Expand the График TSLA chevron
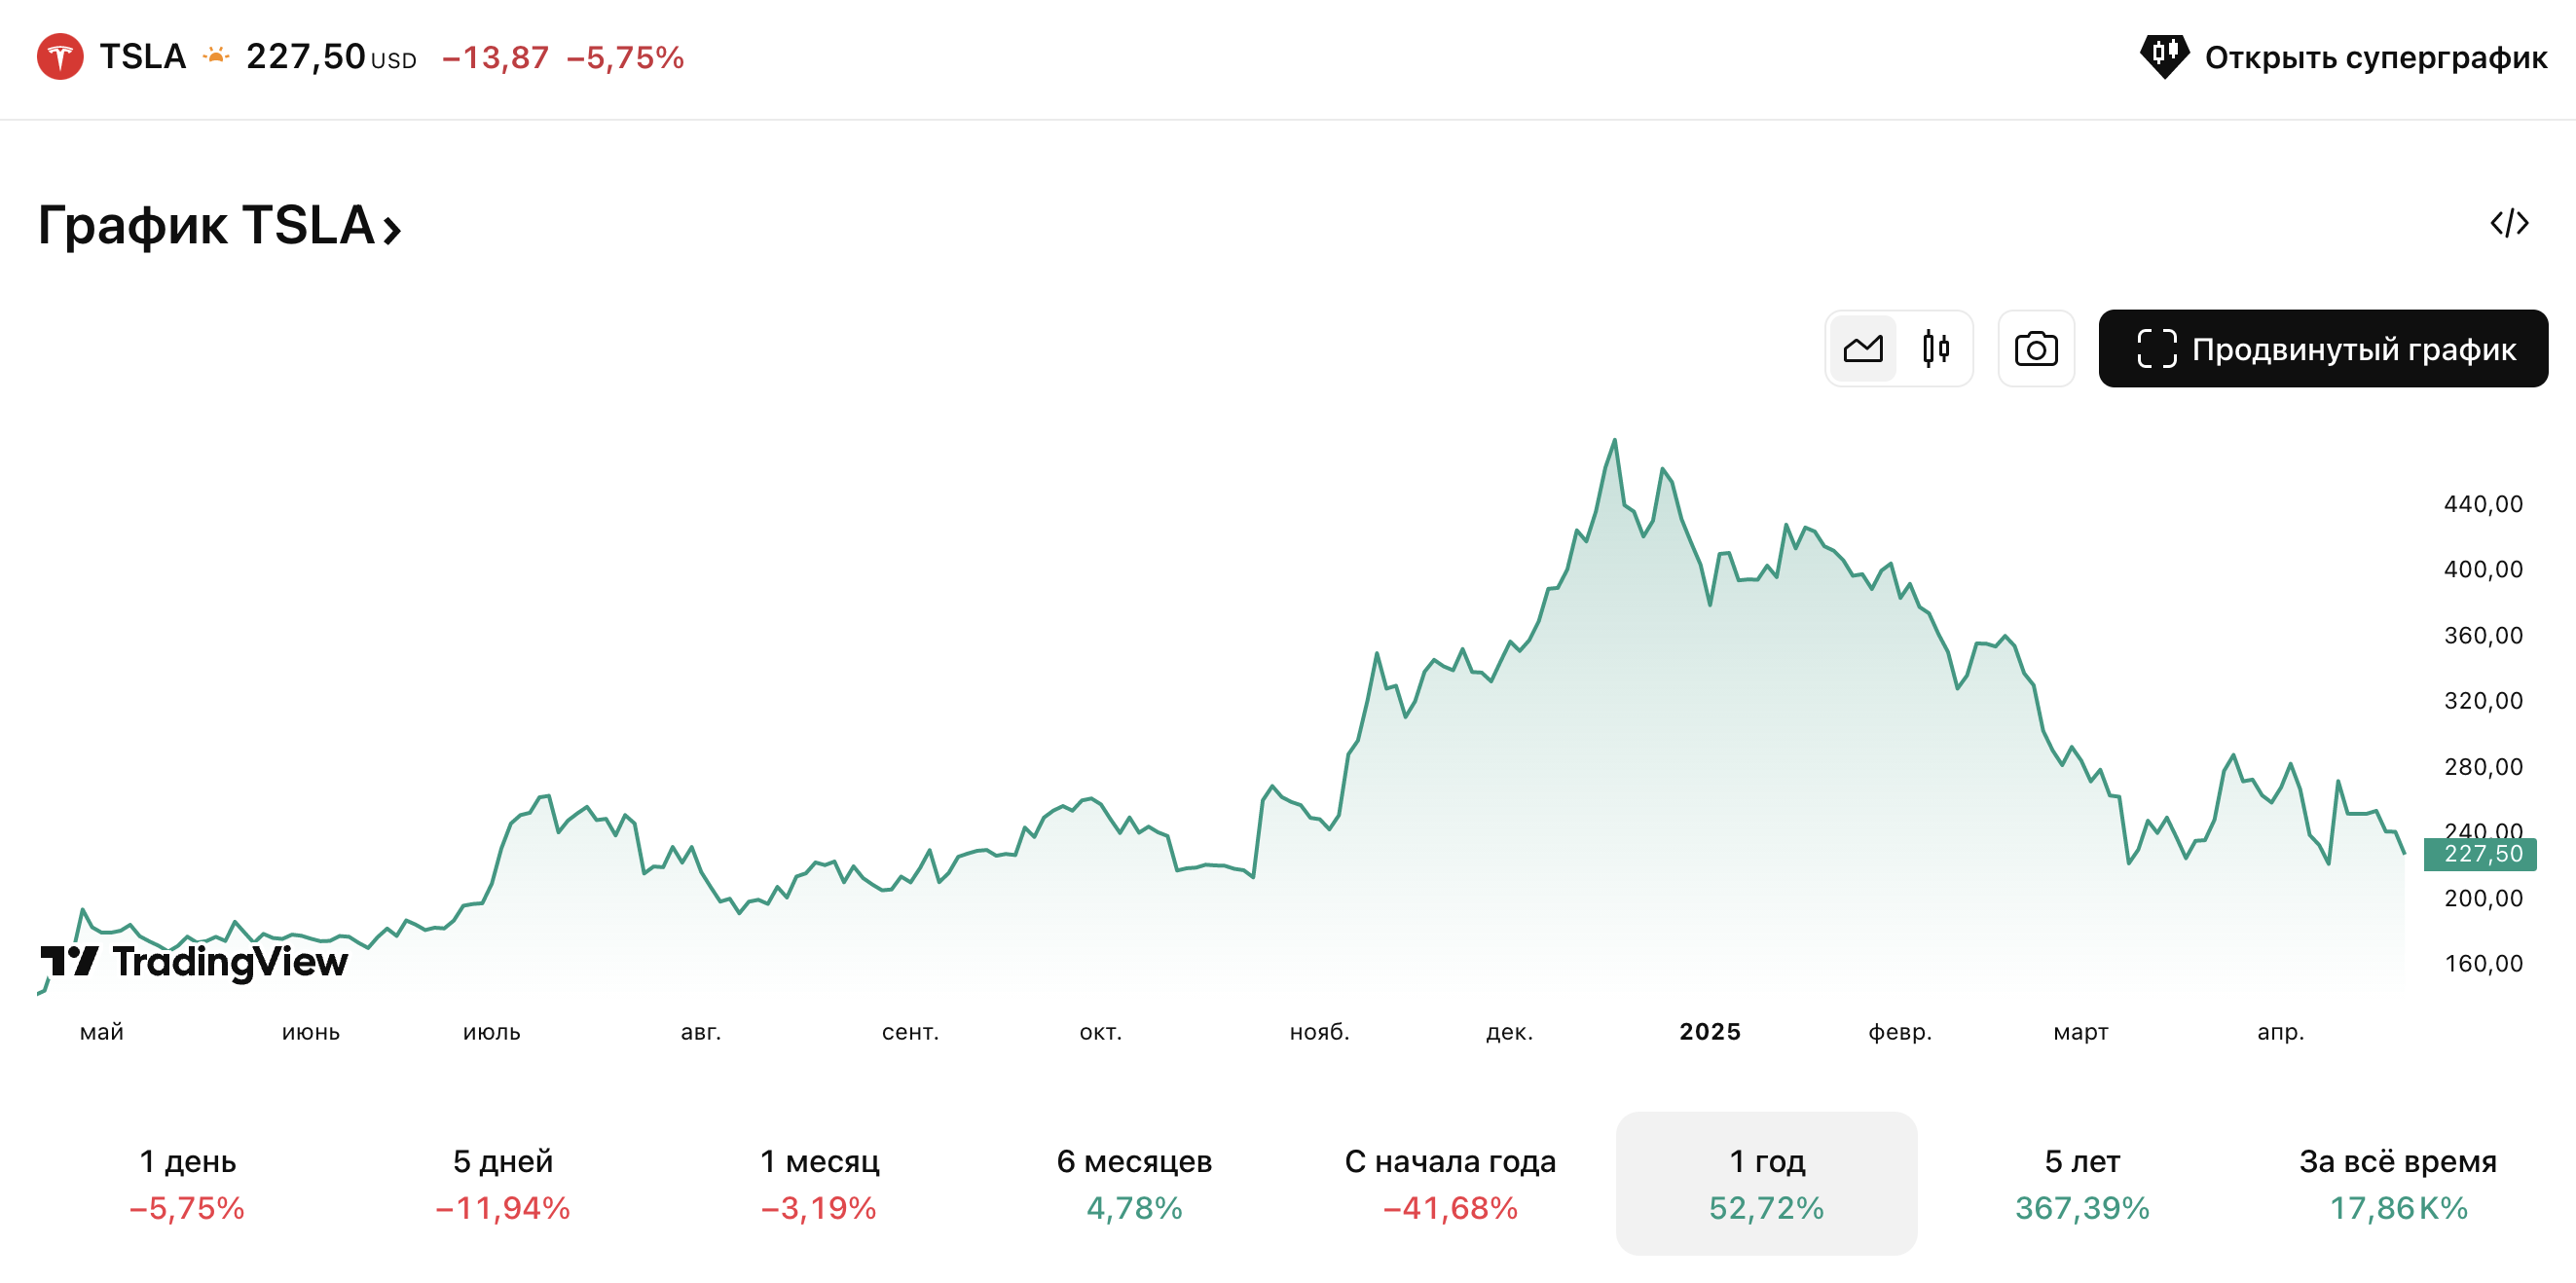Screen dimensions: 2576x1283 click(392, 230)
